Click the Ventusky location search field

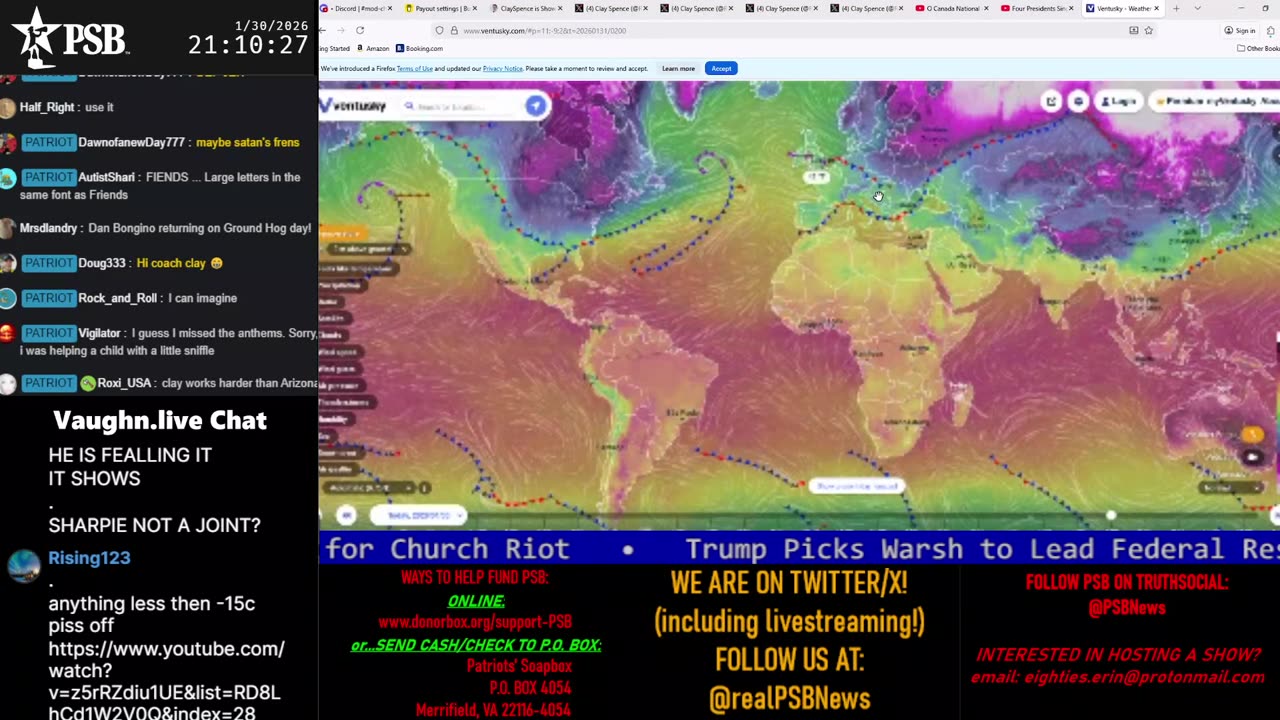(x=460, y=106)
